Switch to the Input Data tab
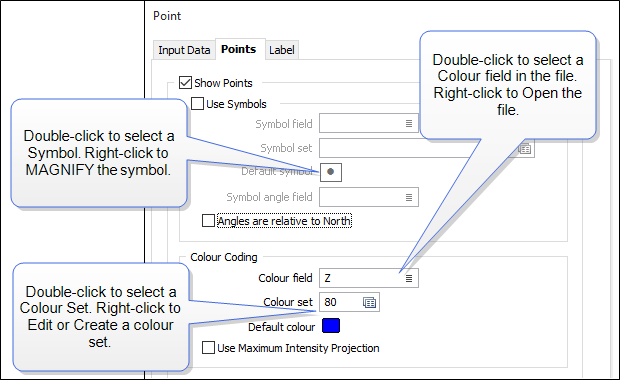Viewport: 620px width, 380px height. coord(184,50)
